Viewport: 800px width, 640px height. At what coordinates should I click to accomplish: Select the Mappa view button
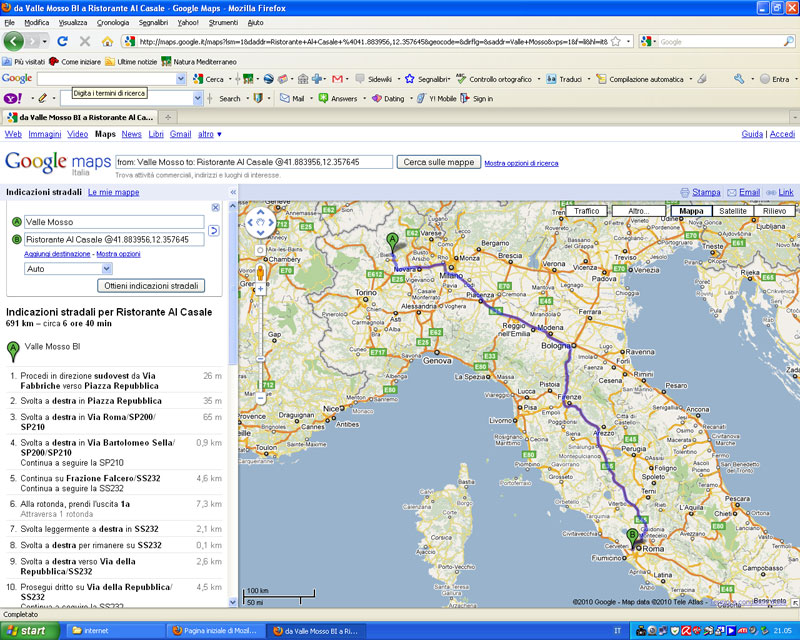691,211
